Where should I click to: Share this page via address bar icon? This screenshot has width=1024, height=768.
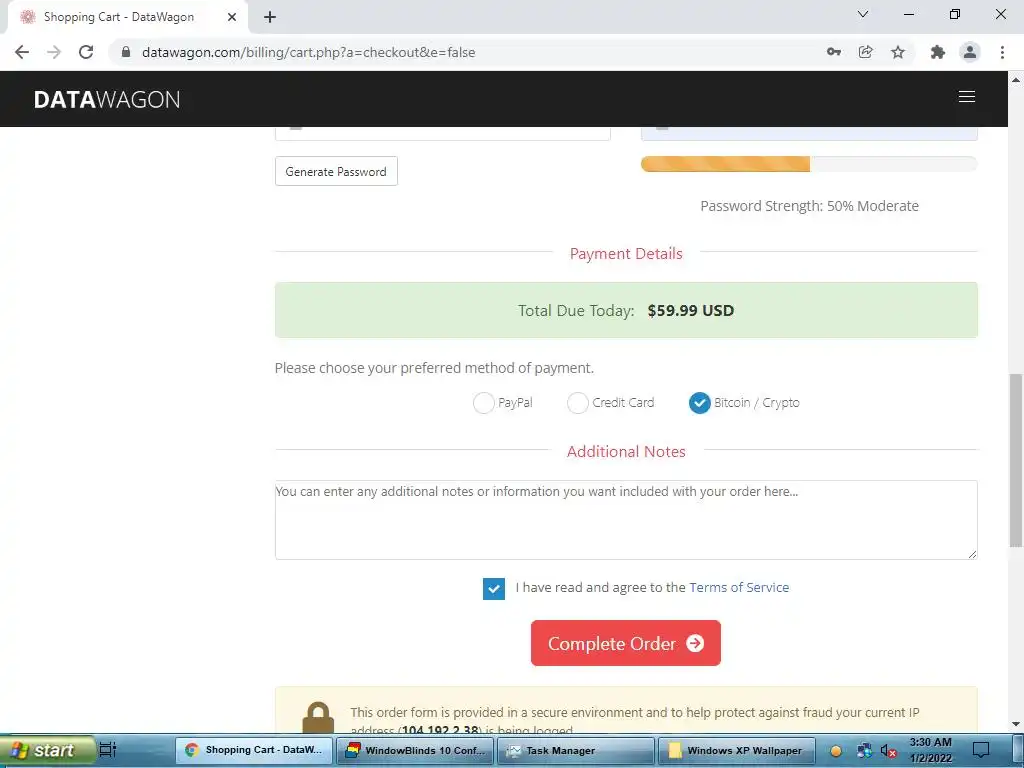pos(865,52)
